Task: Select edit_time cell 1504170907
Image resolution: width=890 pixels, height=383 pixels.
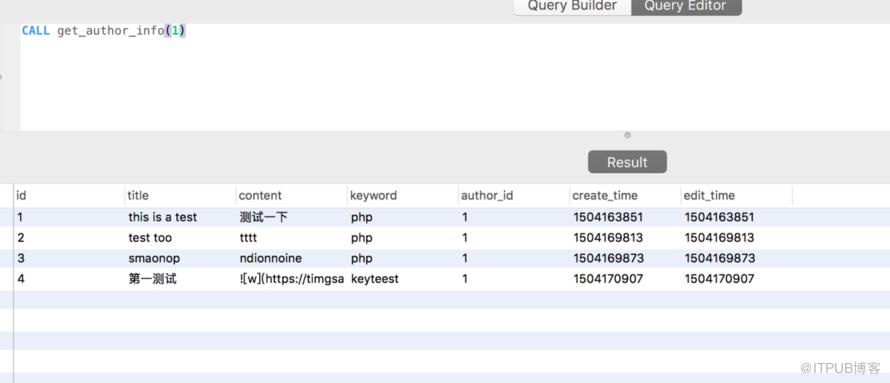Action: (x=719, y=279)
